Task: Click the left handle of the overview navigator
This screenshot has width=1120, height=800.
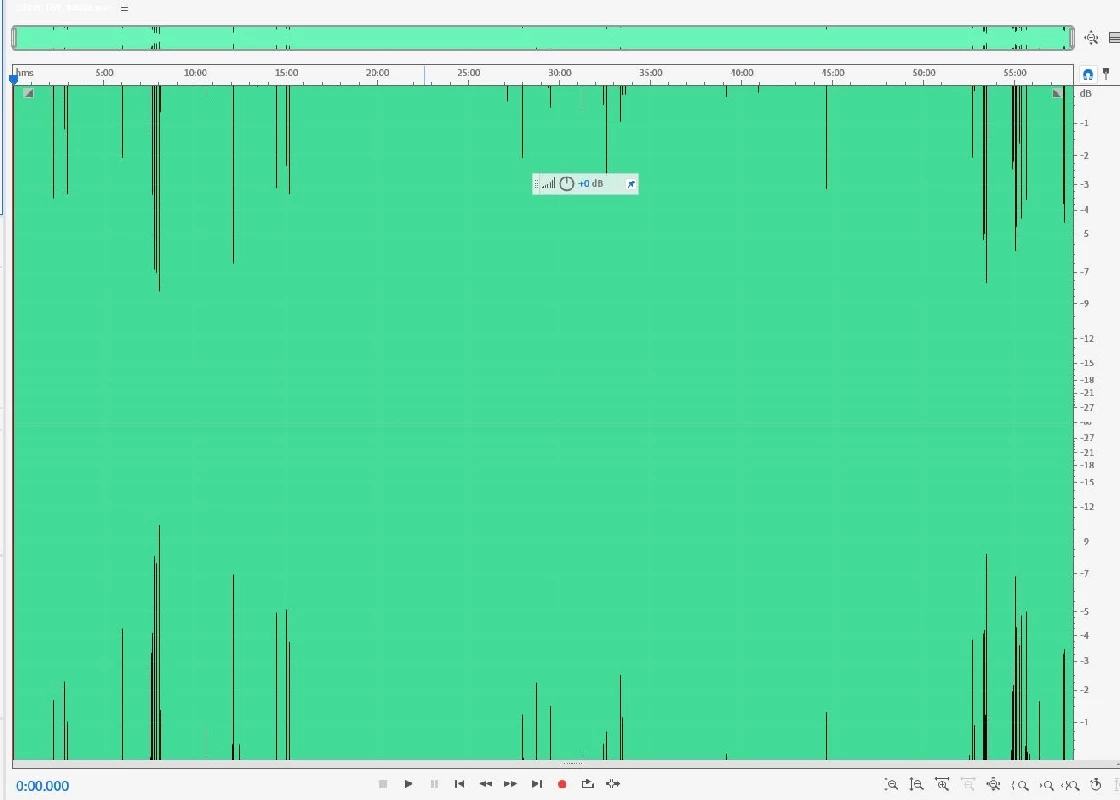Action: point(14,38)
